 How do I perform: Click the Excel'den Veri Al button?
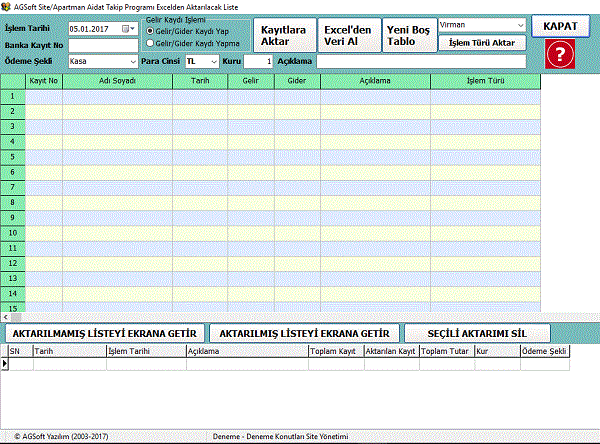(x=347, y=35)
